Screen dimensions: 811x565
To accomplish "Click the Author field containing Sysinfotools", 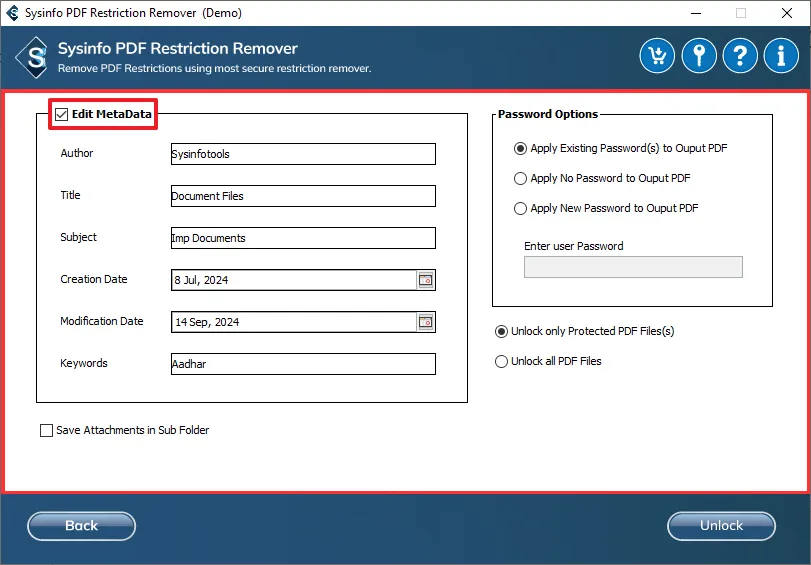I will point(303,154).
